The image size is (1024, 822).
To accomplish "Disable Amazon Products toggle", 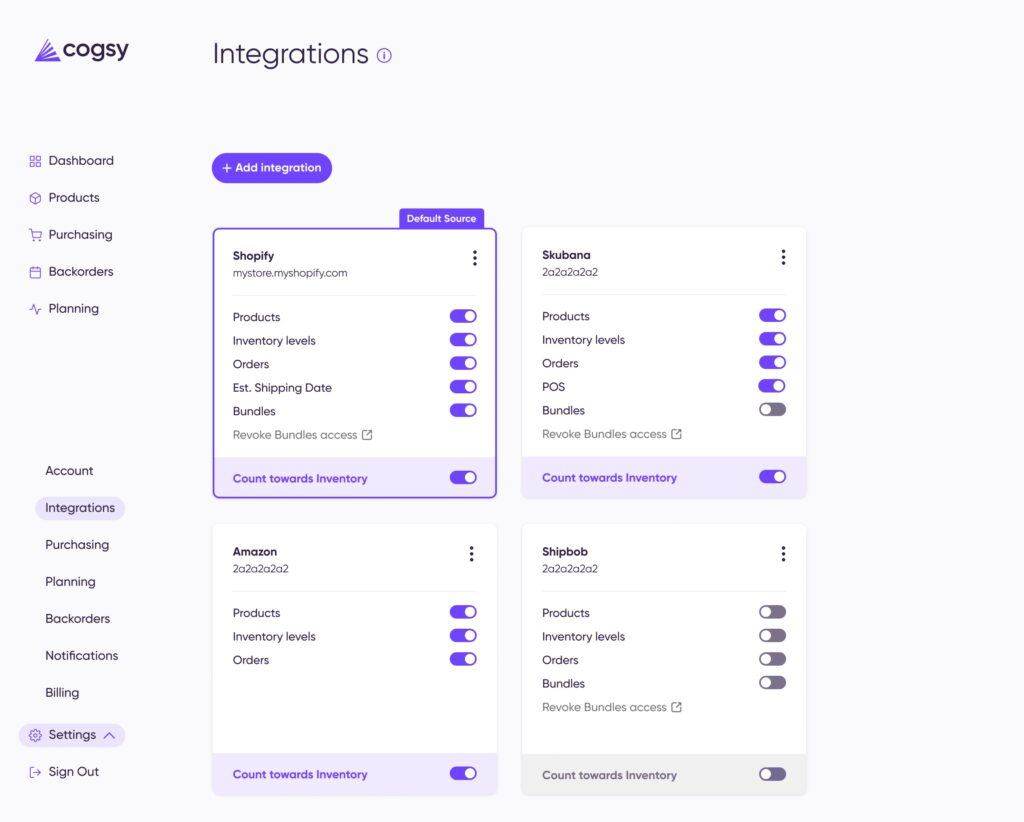I will click(463, 612).
